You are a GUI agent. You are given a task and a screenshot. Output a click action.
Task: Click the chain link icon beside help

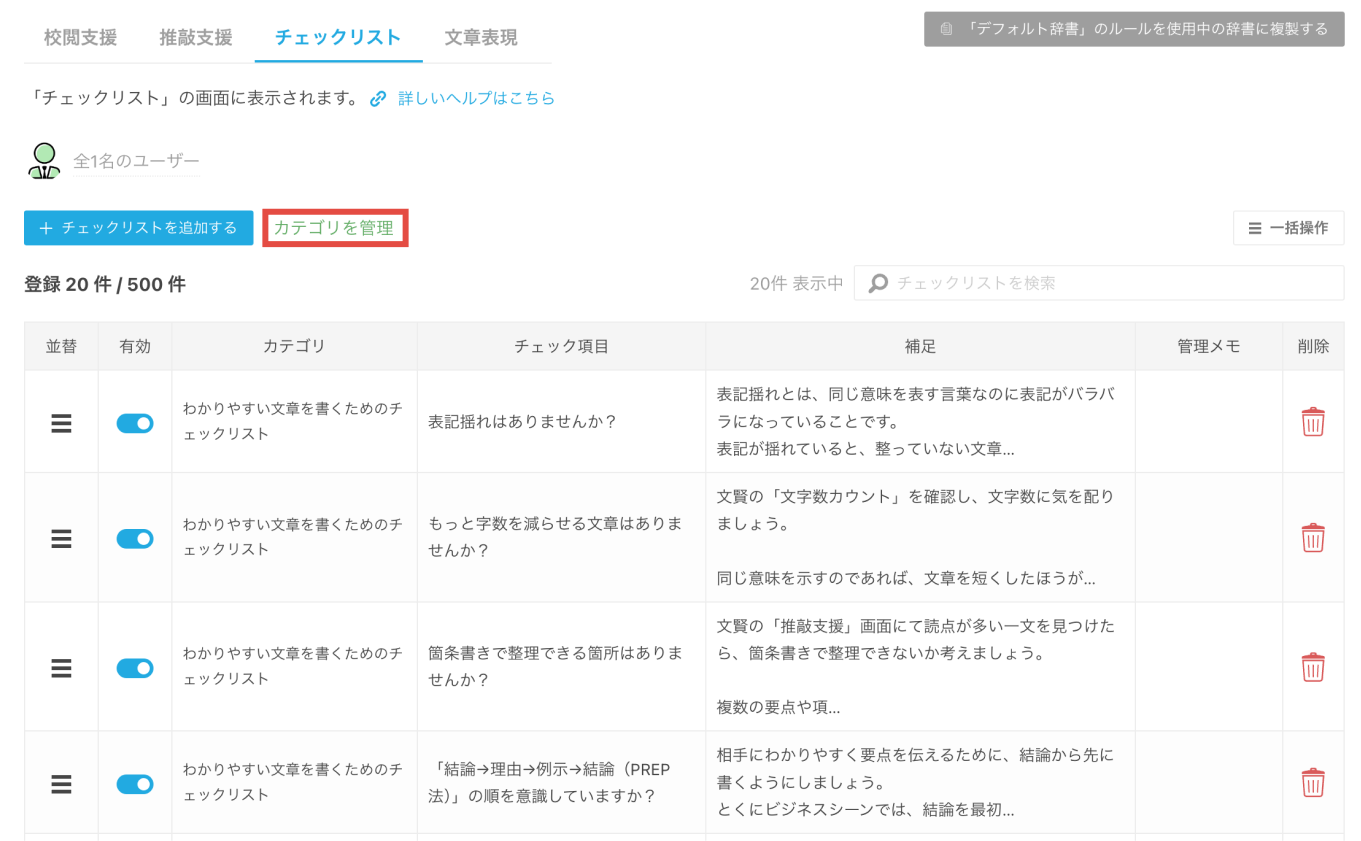point(378,99)
